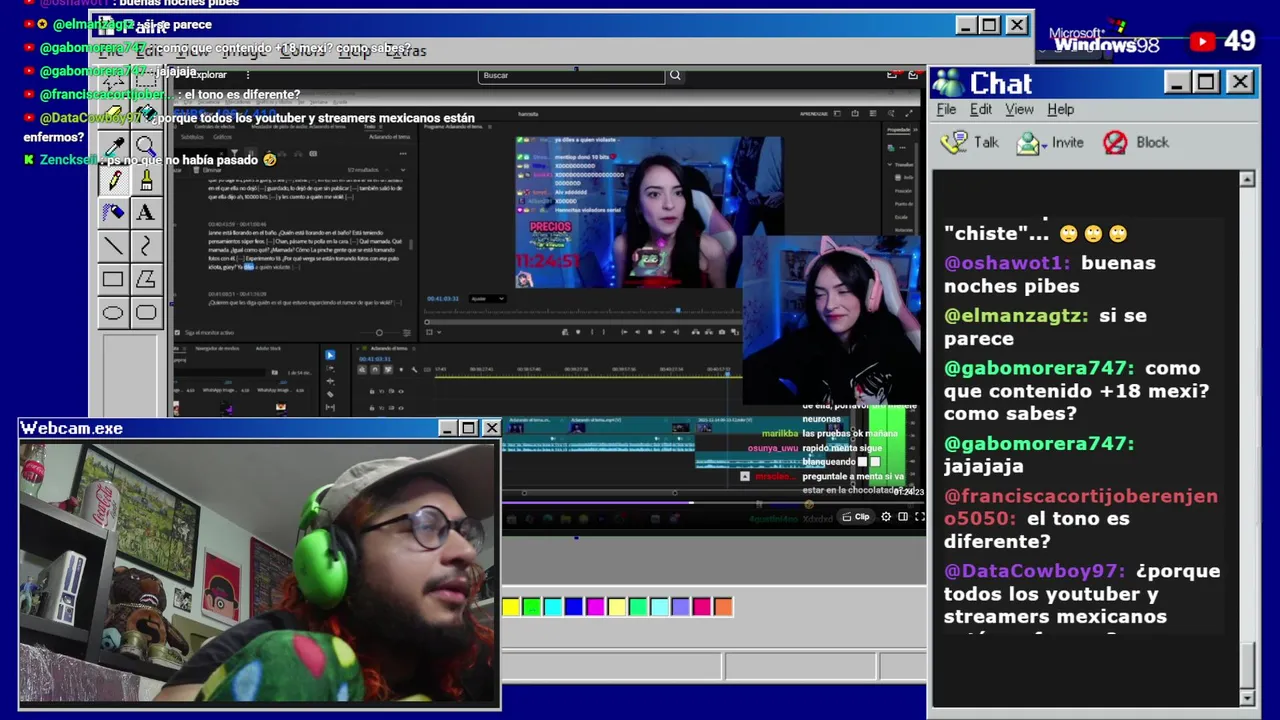Click stop in the Premiere program monitor
Image resolution: width=1280 pixels, height=720 pixels.
tap(649, 332)
